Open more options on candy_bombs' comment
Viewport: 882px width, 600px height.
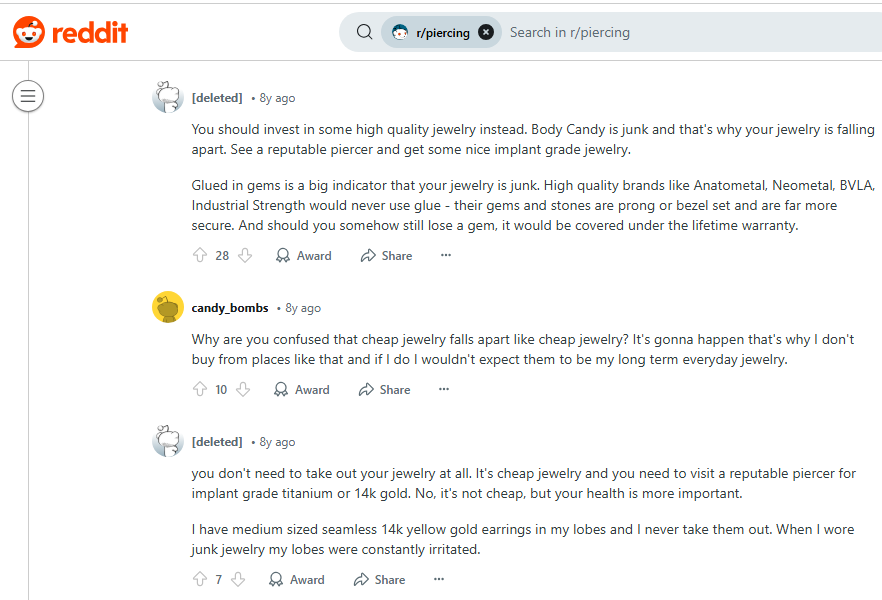tap(444, 389)
